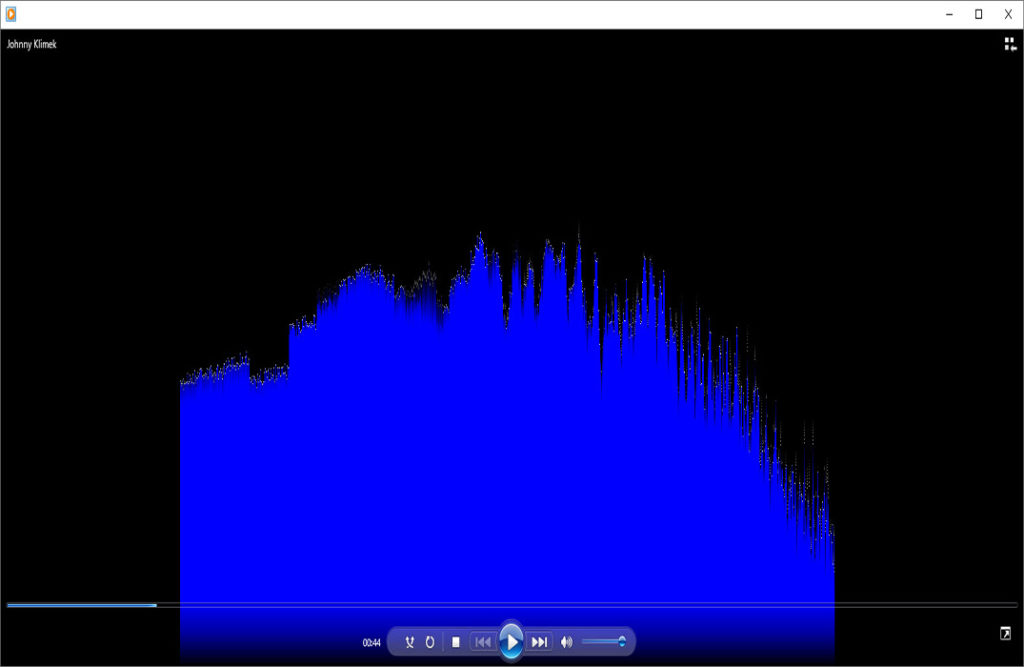
Task: View the player in full screen
Action: coord(1005,633)
